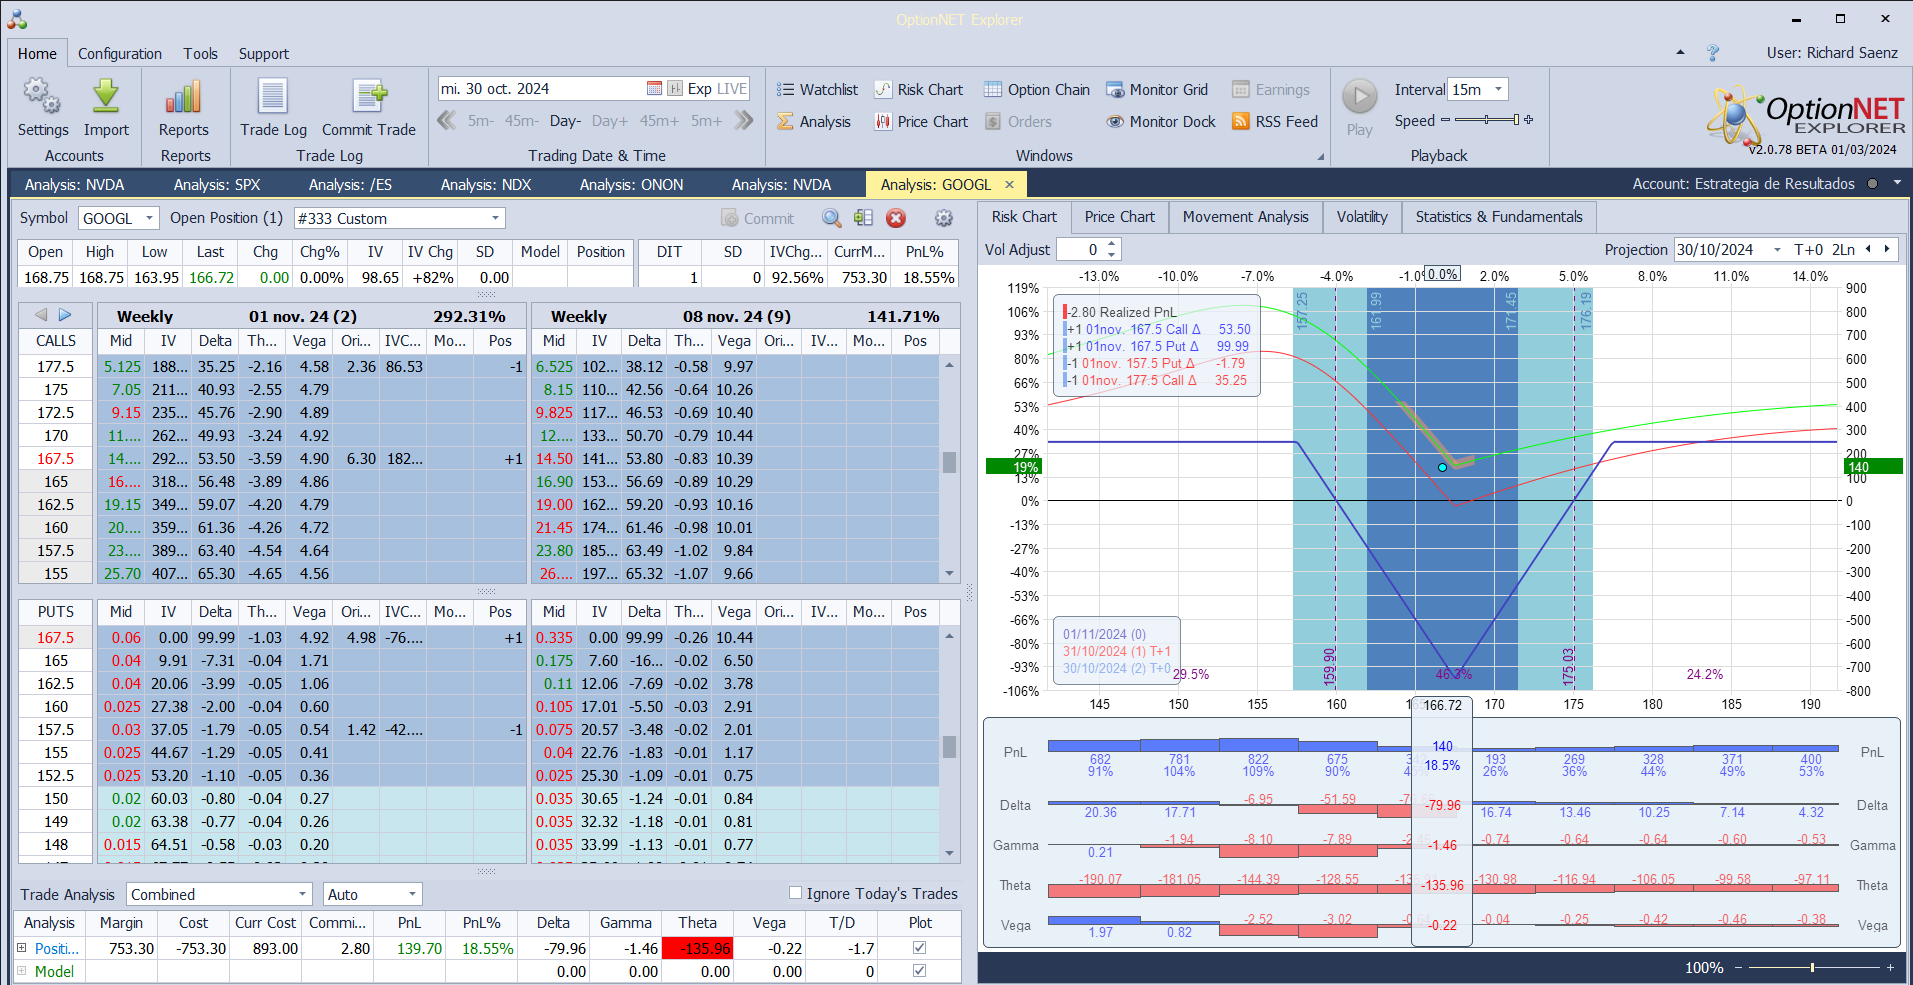Enable Ignore Today's Trades checkbox
The image size is (1913, 985).
coord(796,893)
